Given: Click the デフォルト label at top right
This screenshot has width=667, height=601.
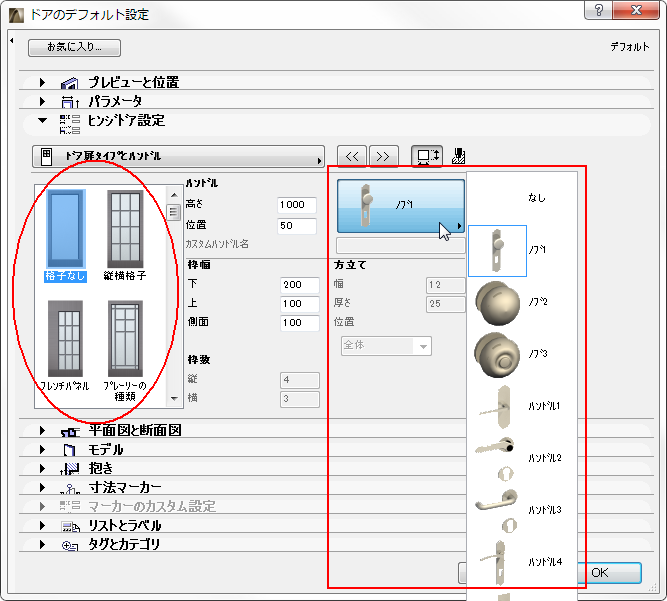Looking at the screenshot, I should pyautogui.click(x=630, y=47).
